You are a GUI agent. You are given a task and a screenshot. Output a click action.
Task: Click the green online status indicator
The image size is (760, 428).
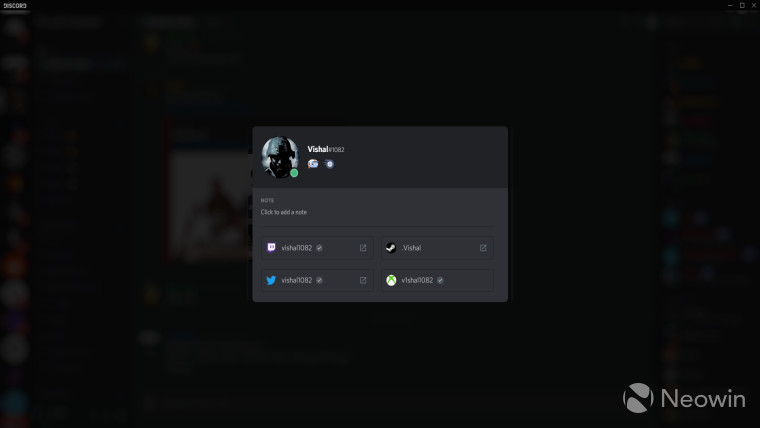[x=294, y=173]
